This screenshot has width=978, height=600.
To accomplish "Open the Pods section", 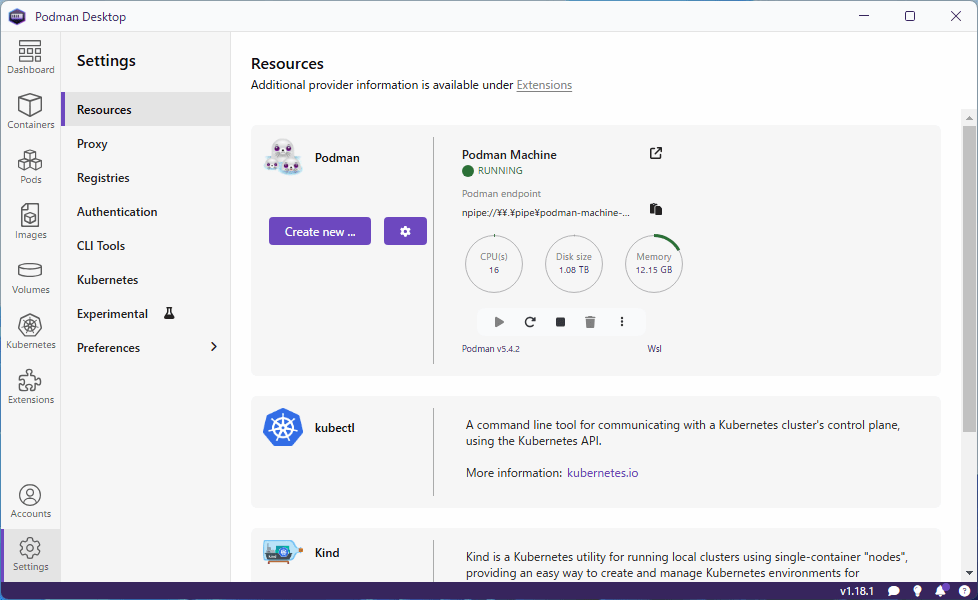I will coord(31,167).
